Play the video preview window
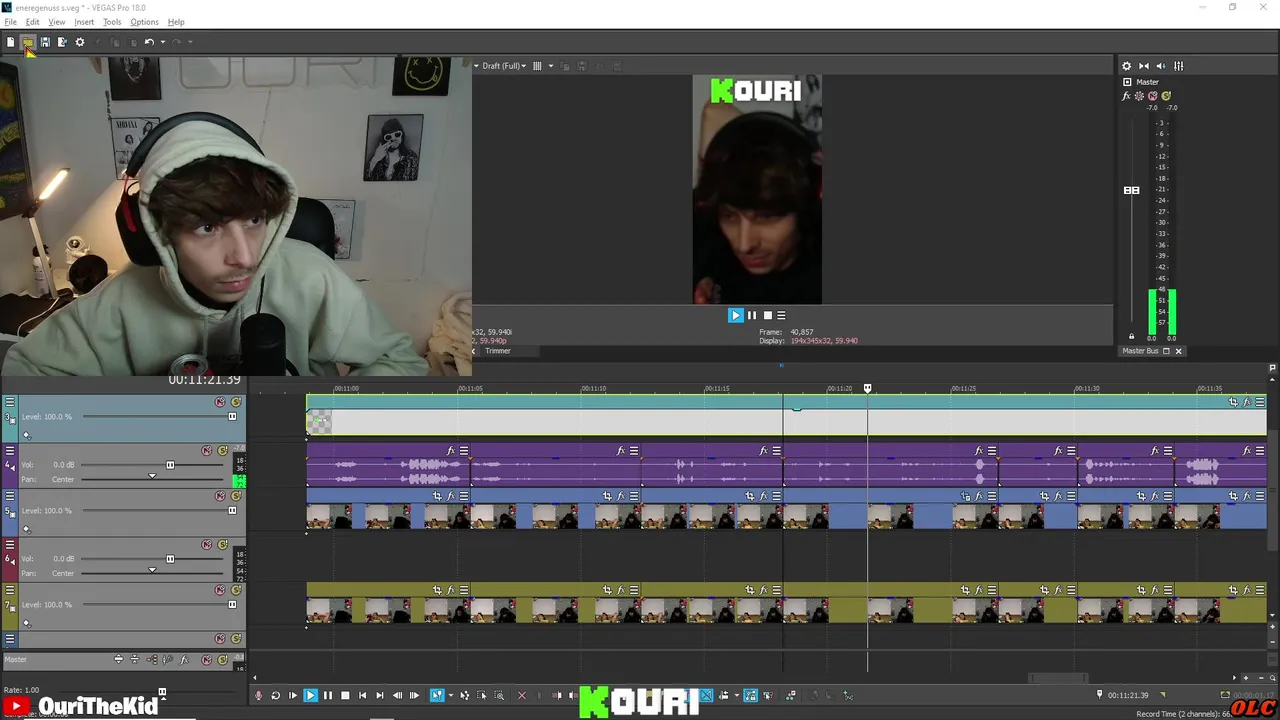The image size is (1280, 720). pyautogui.click(x=735, y=315)
